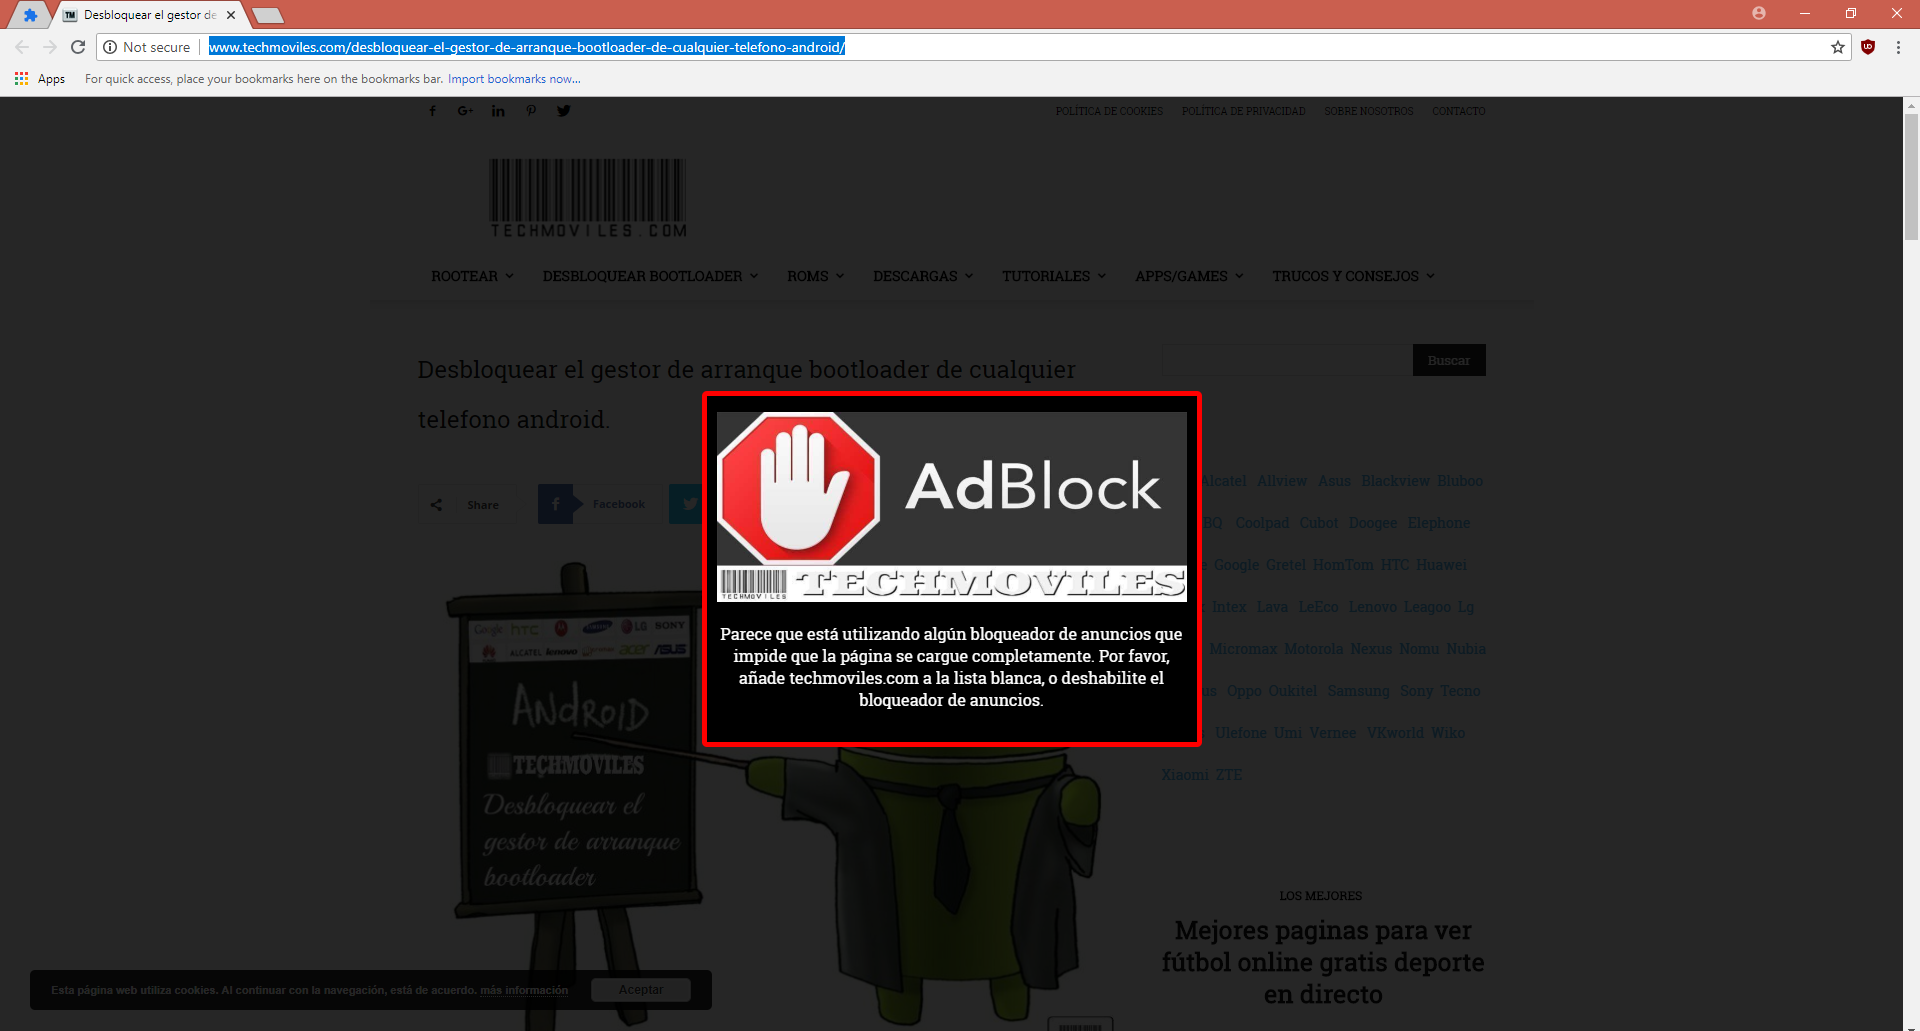Viewport: 1920px width, 1031px height.
Task: Open the browser profile avatar icon
Action: [1759, 13]
